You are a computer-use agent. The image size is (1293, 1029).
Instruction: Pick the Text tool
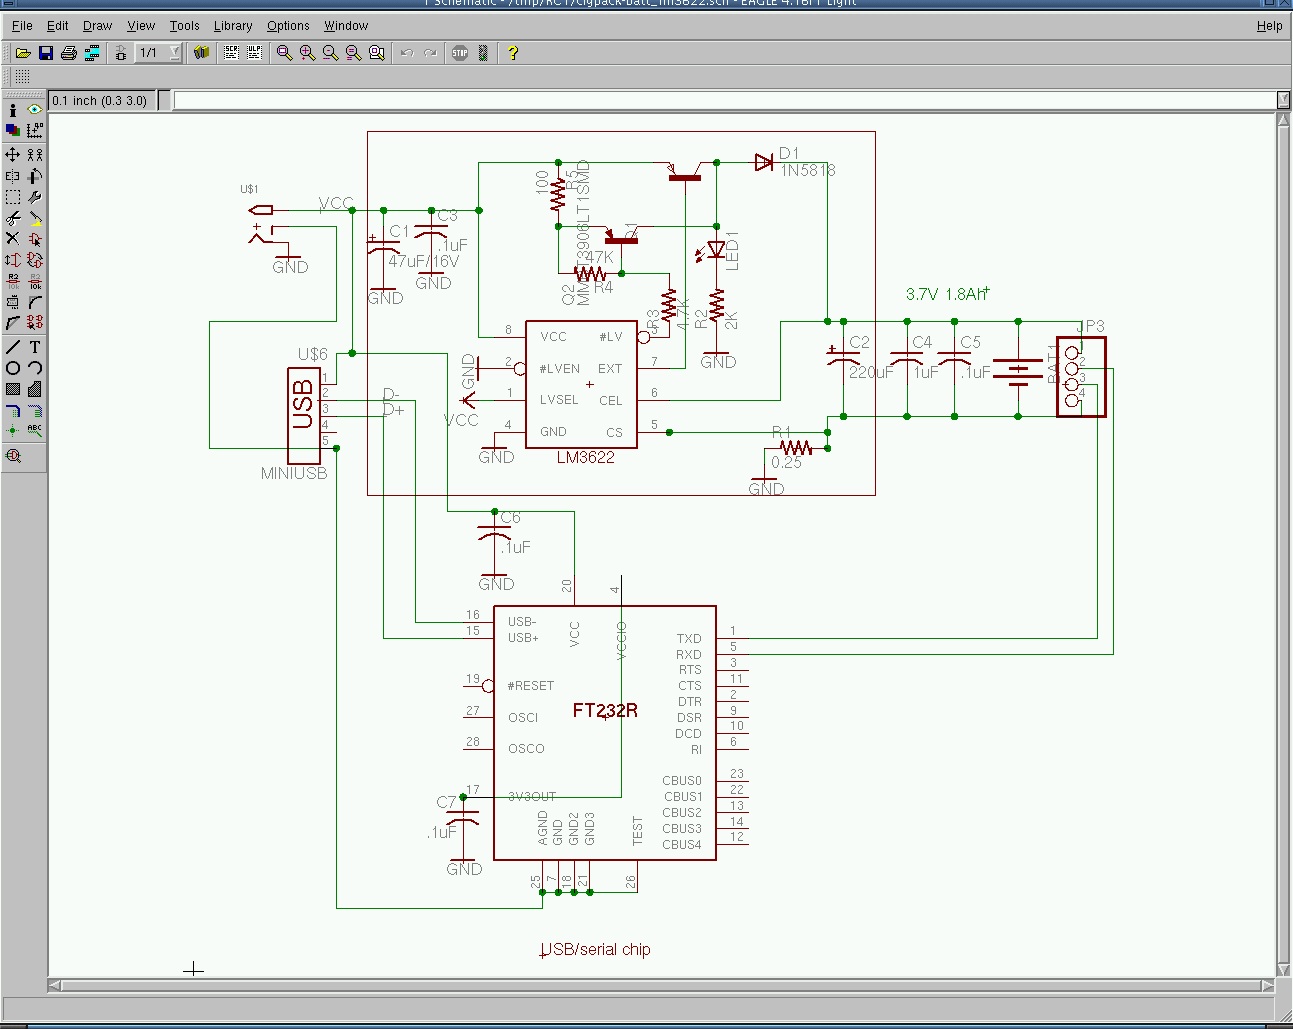pos(35,347)
